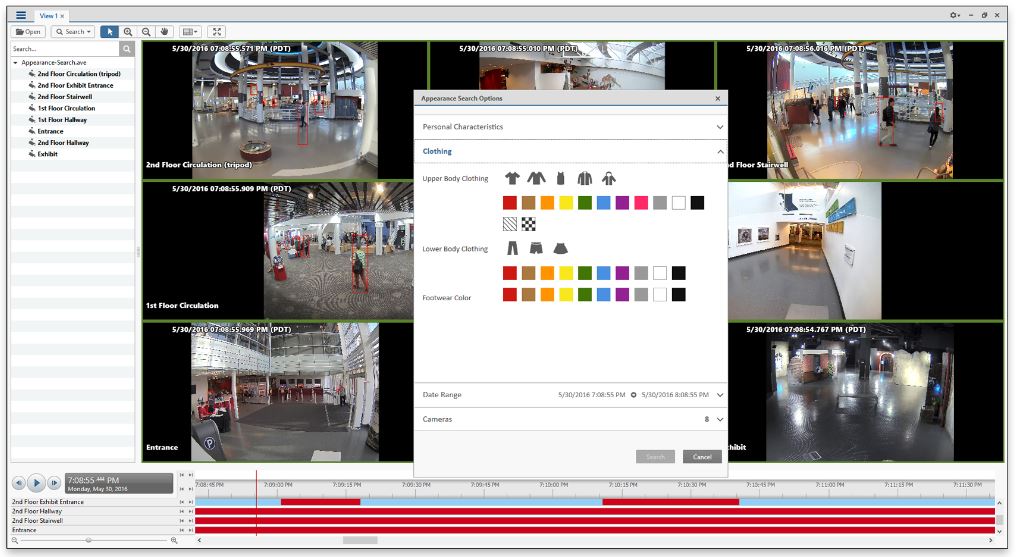1018x557 pixels.
Task: Select hooded coat upper clothing icon
Action: click(x=608, y=178)
